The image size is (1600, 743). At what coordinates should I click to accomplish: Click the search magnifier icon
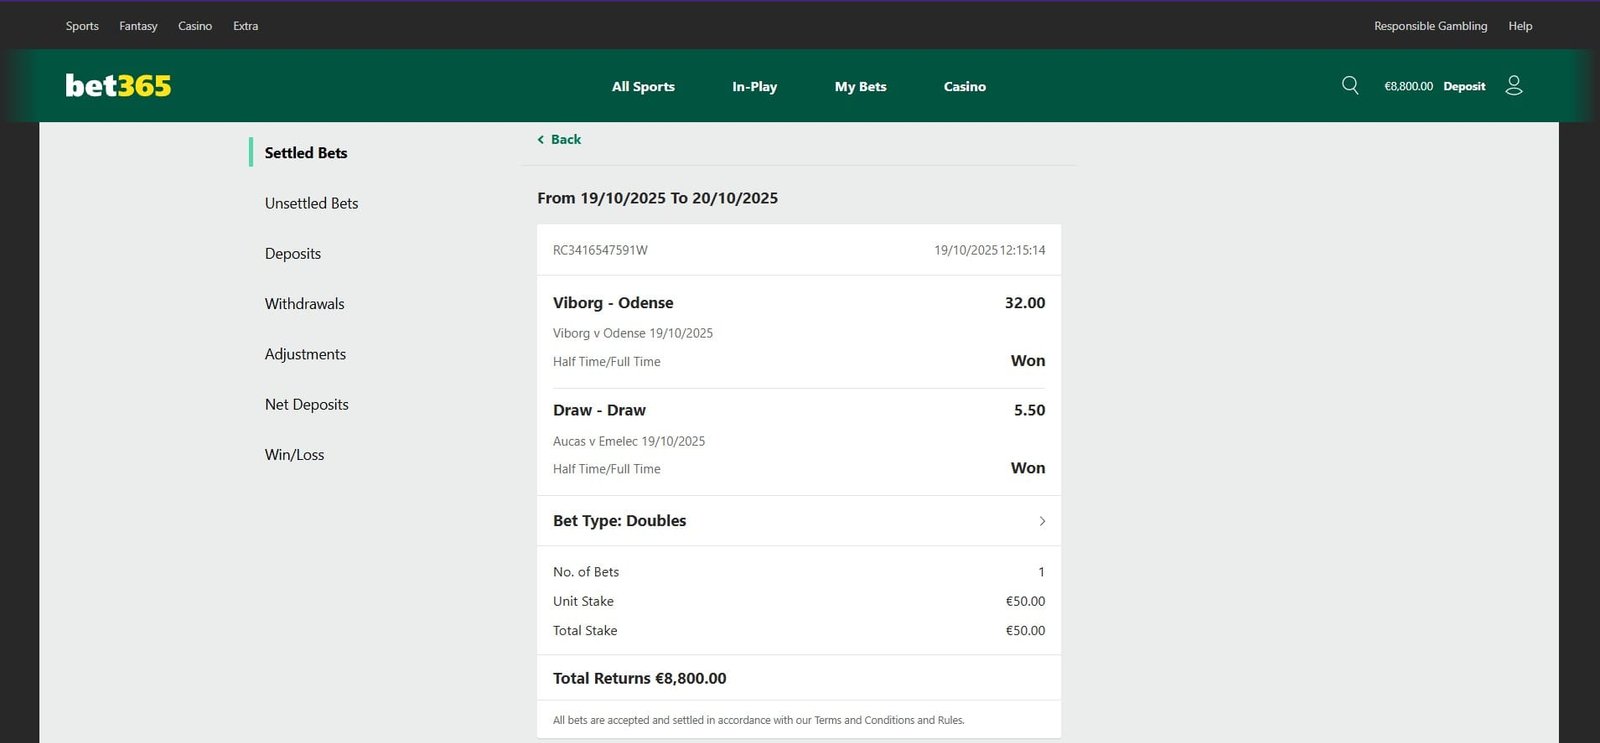[x=1350, y=86]
